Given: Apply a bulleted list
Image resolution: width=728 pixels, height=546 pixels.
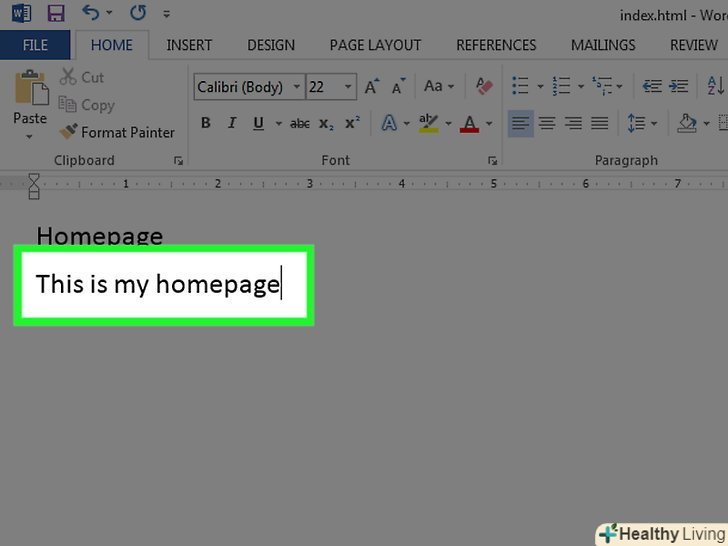Looking at the screenshot, I should coord(520,86).
